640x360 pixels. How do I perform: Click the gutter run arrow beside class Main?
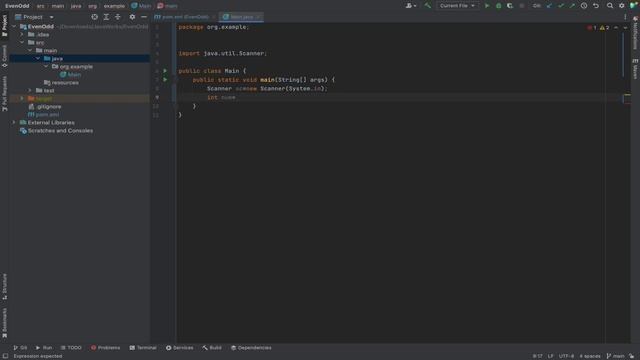pyautogui.click(x=165, y=71)
